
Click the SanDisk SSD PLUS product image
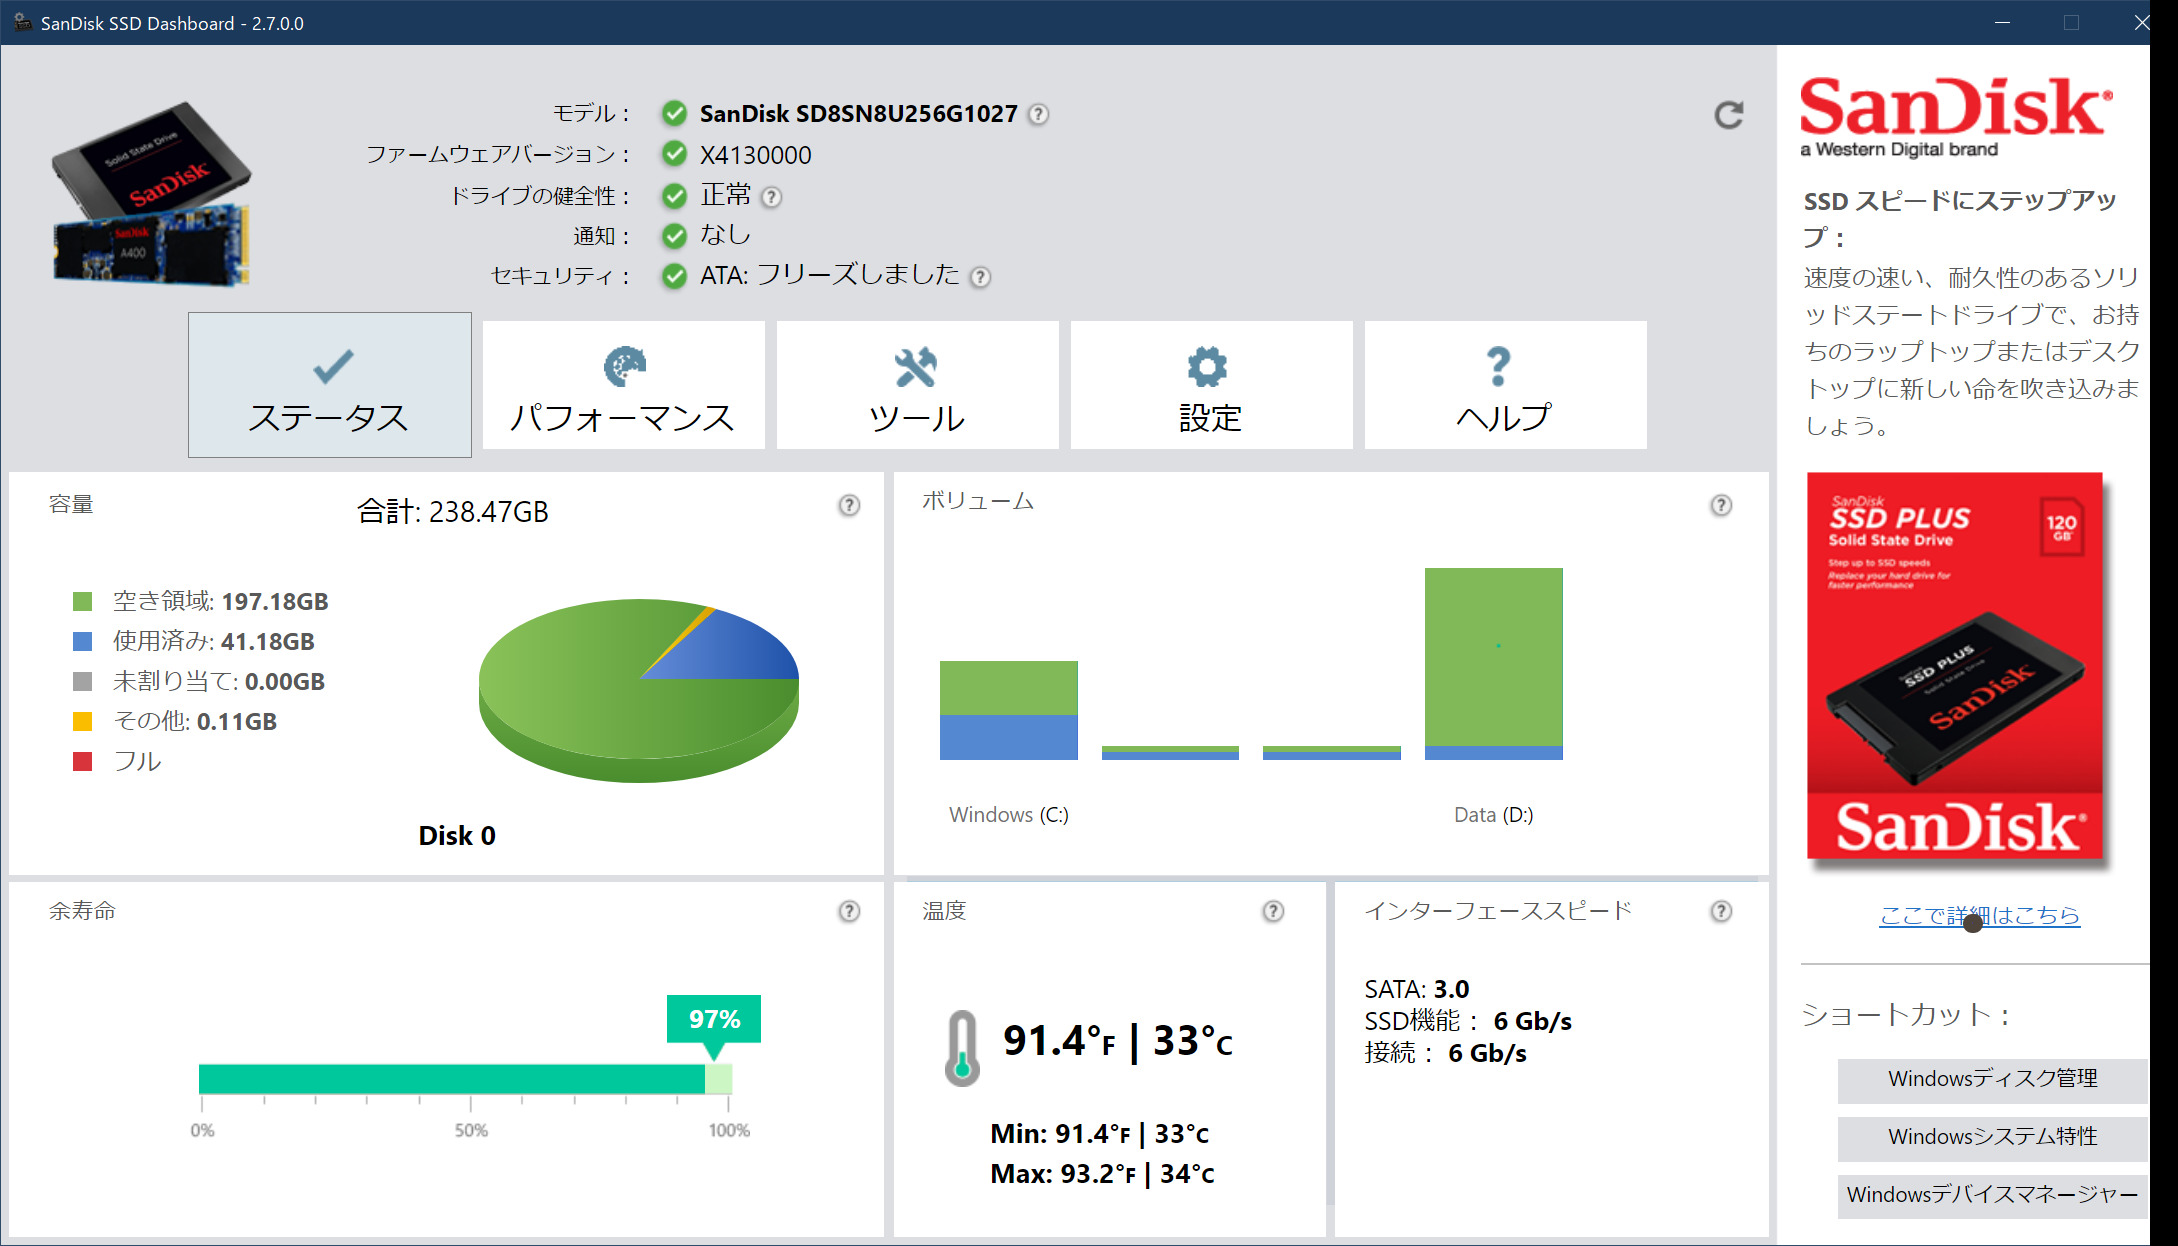1955,665
